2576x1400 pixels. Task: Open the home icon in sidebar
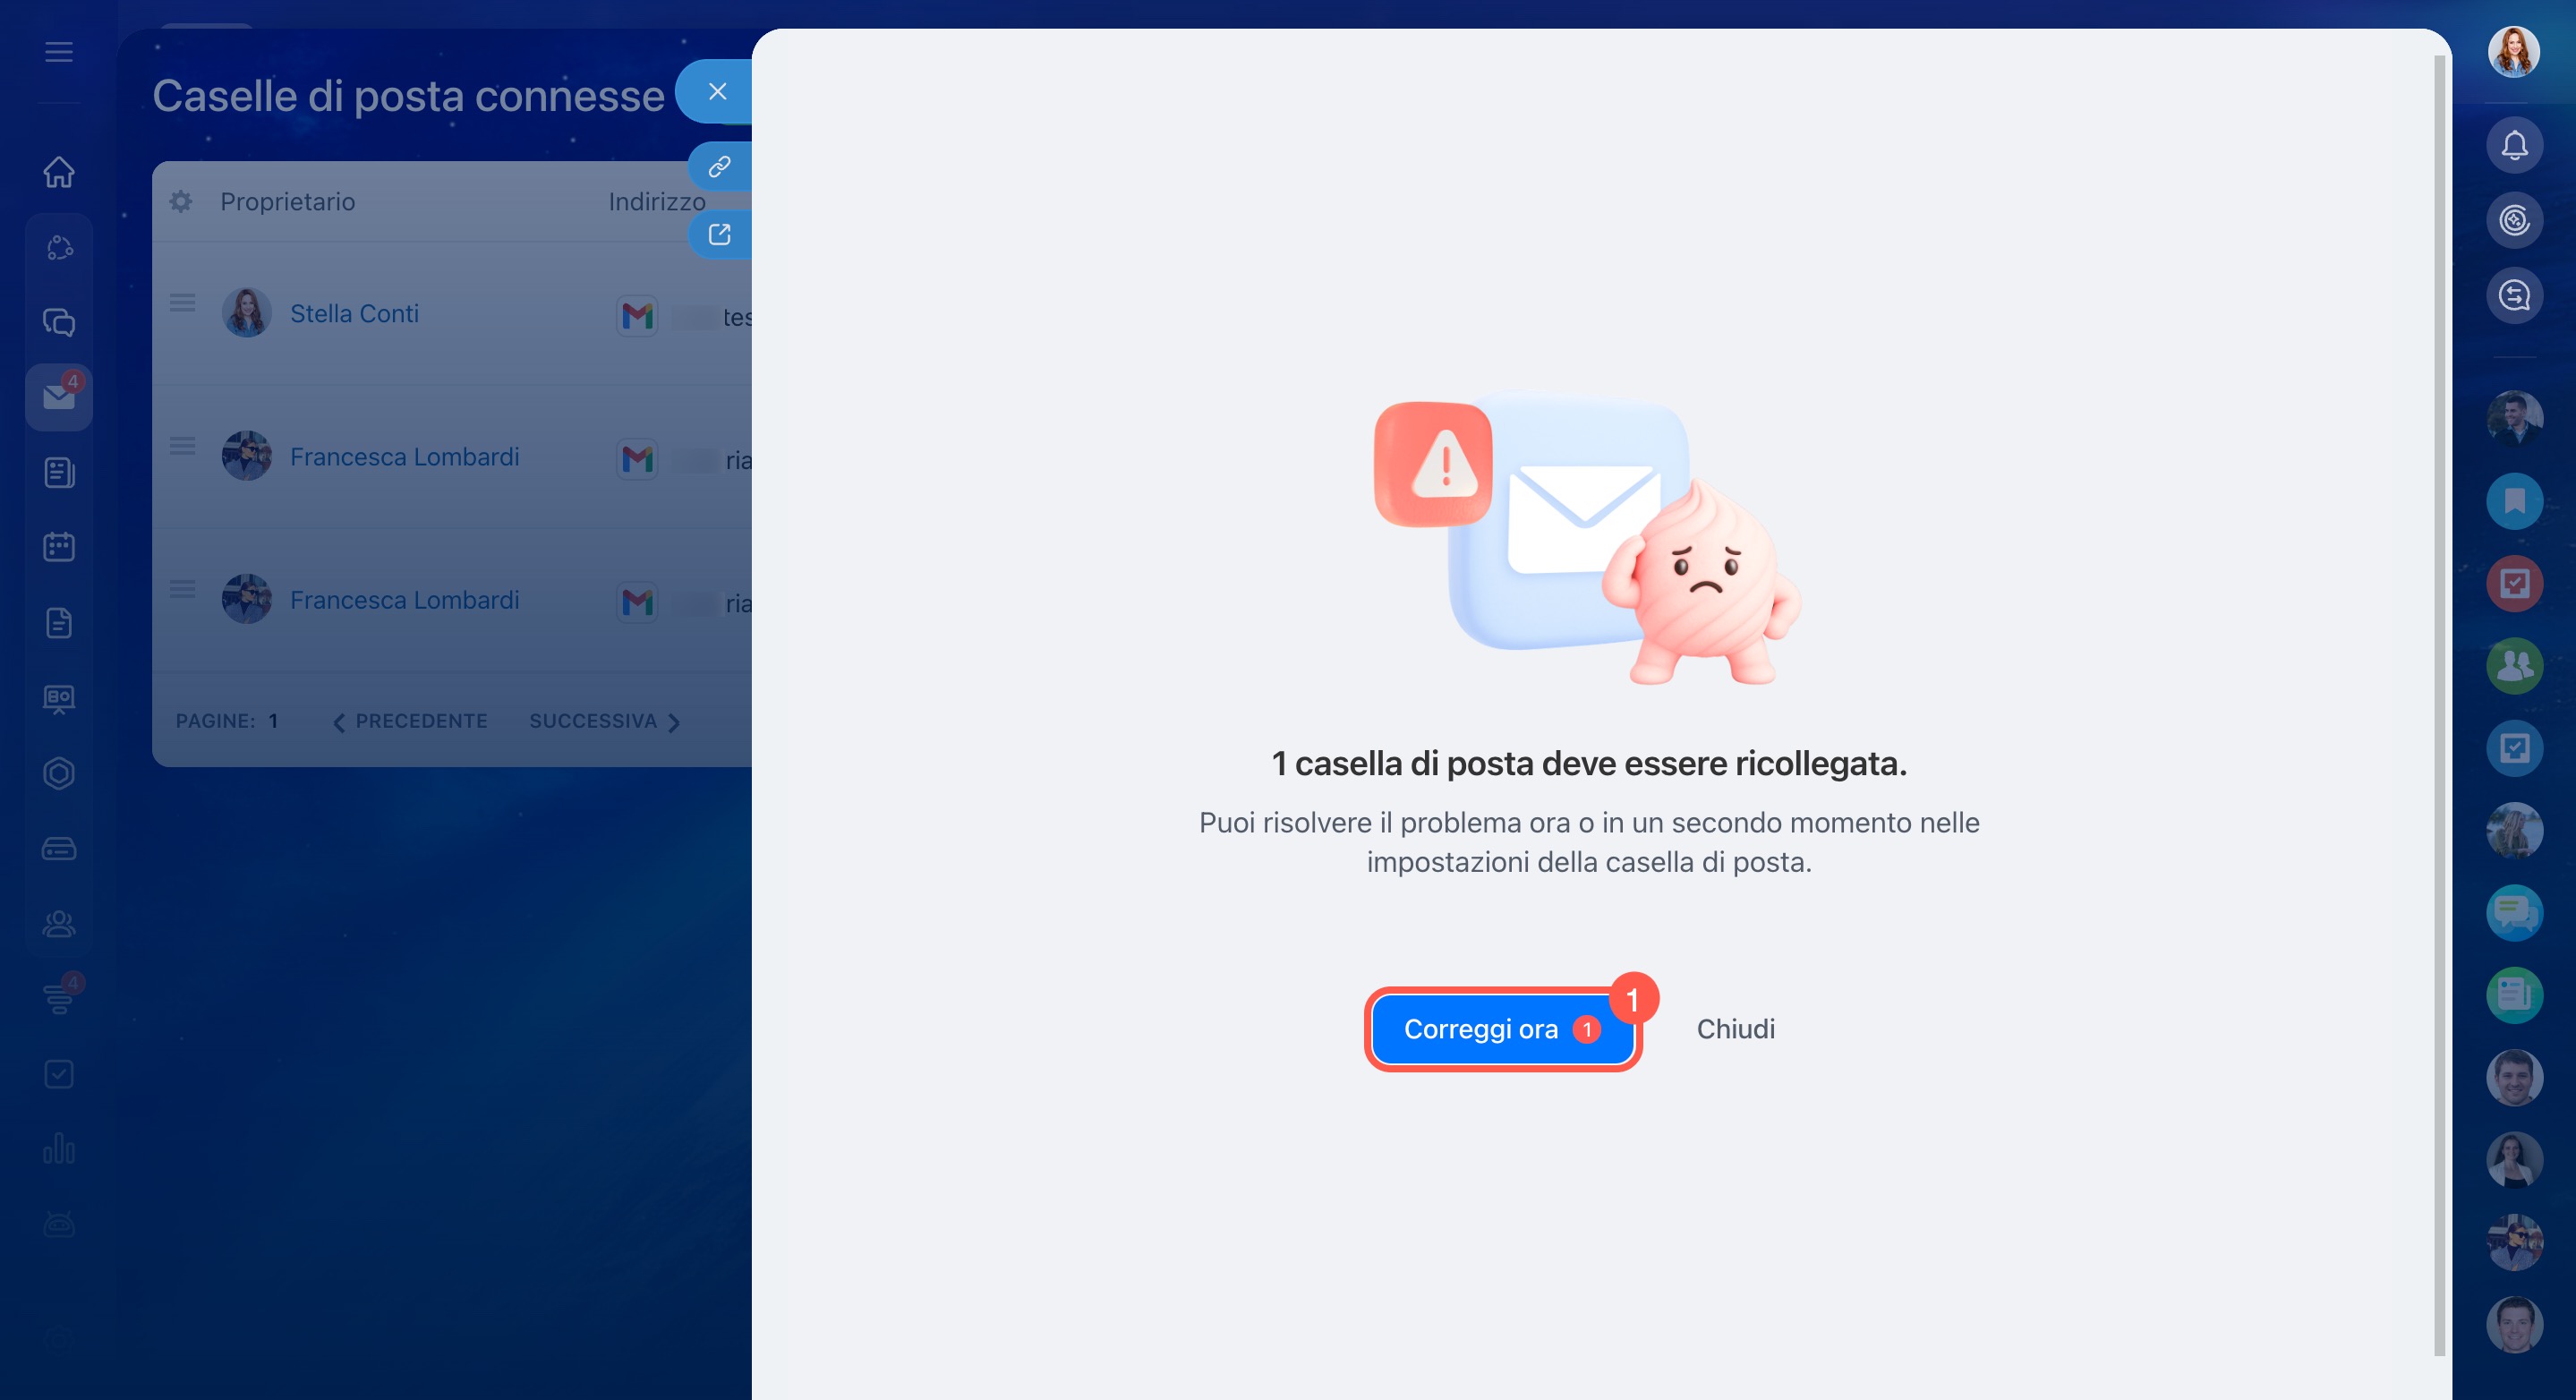(x=59, y=172)
